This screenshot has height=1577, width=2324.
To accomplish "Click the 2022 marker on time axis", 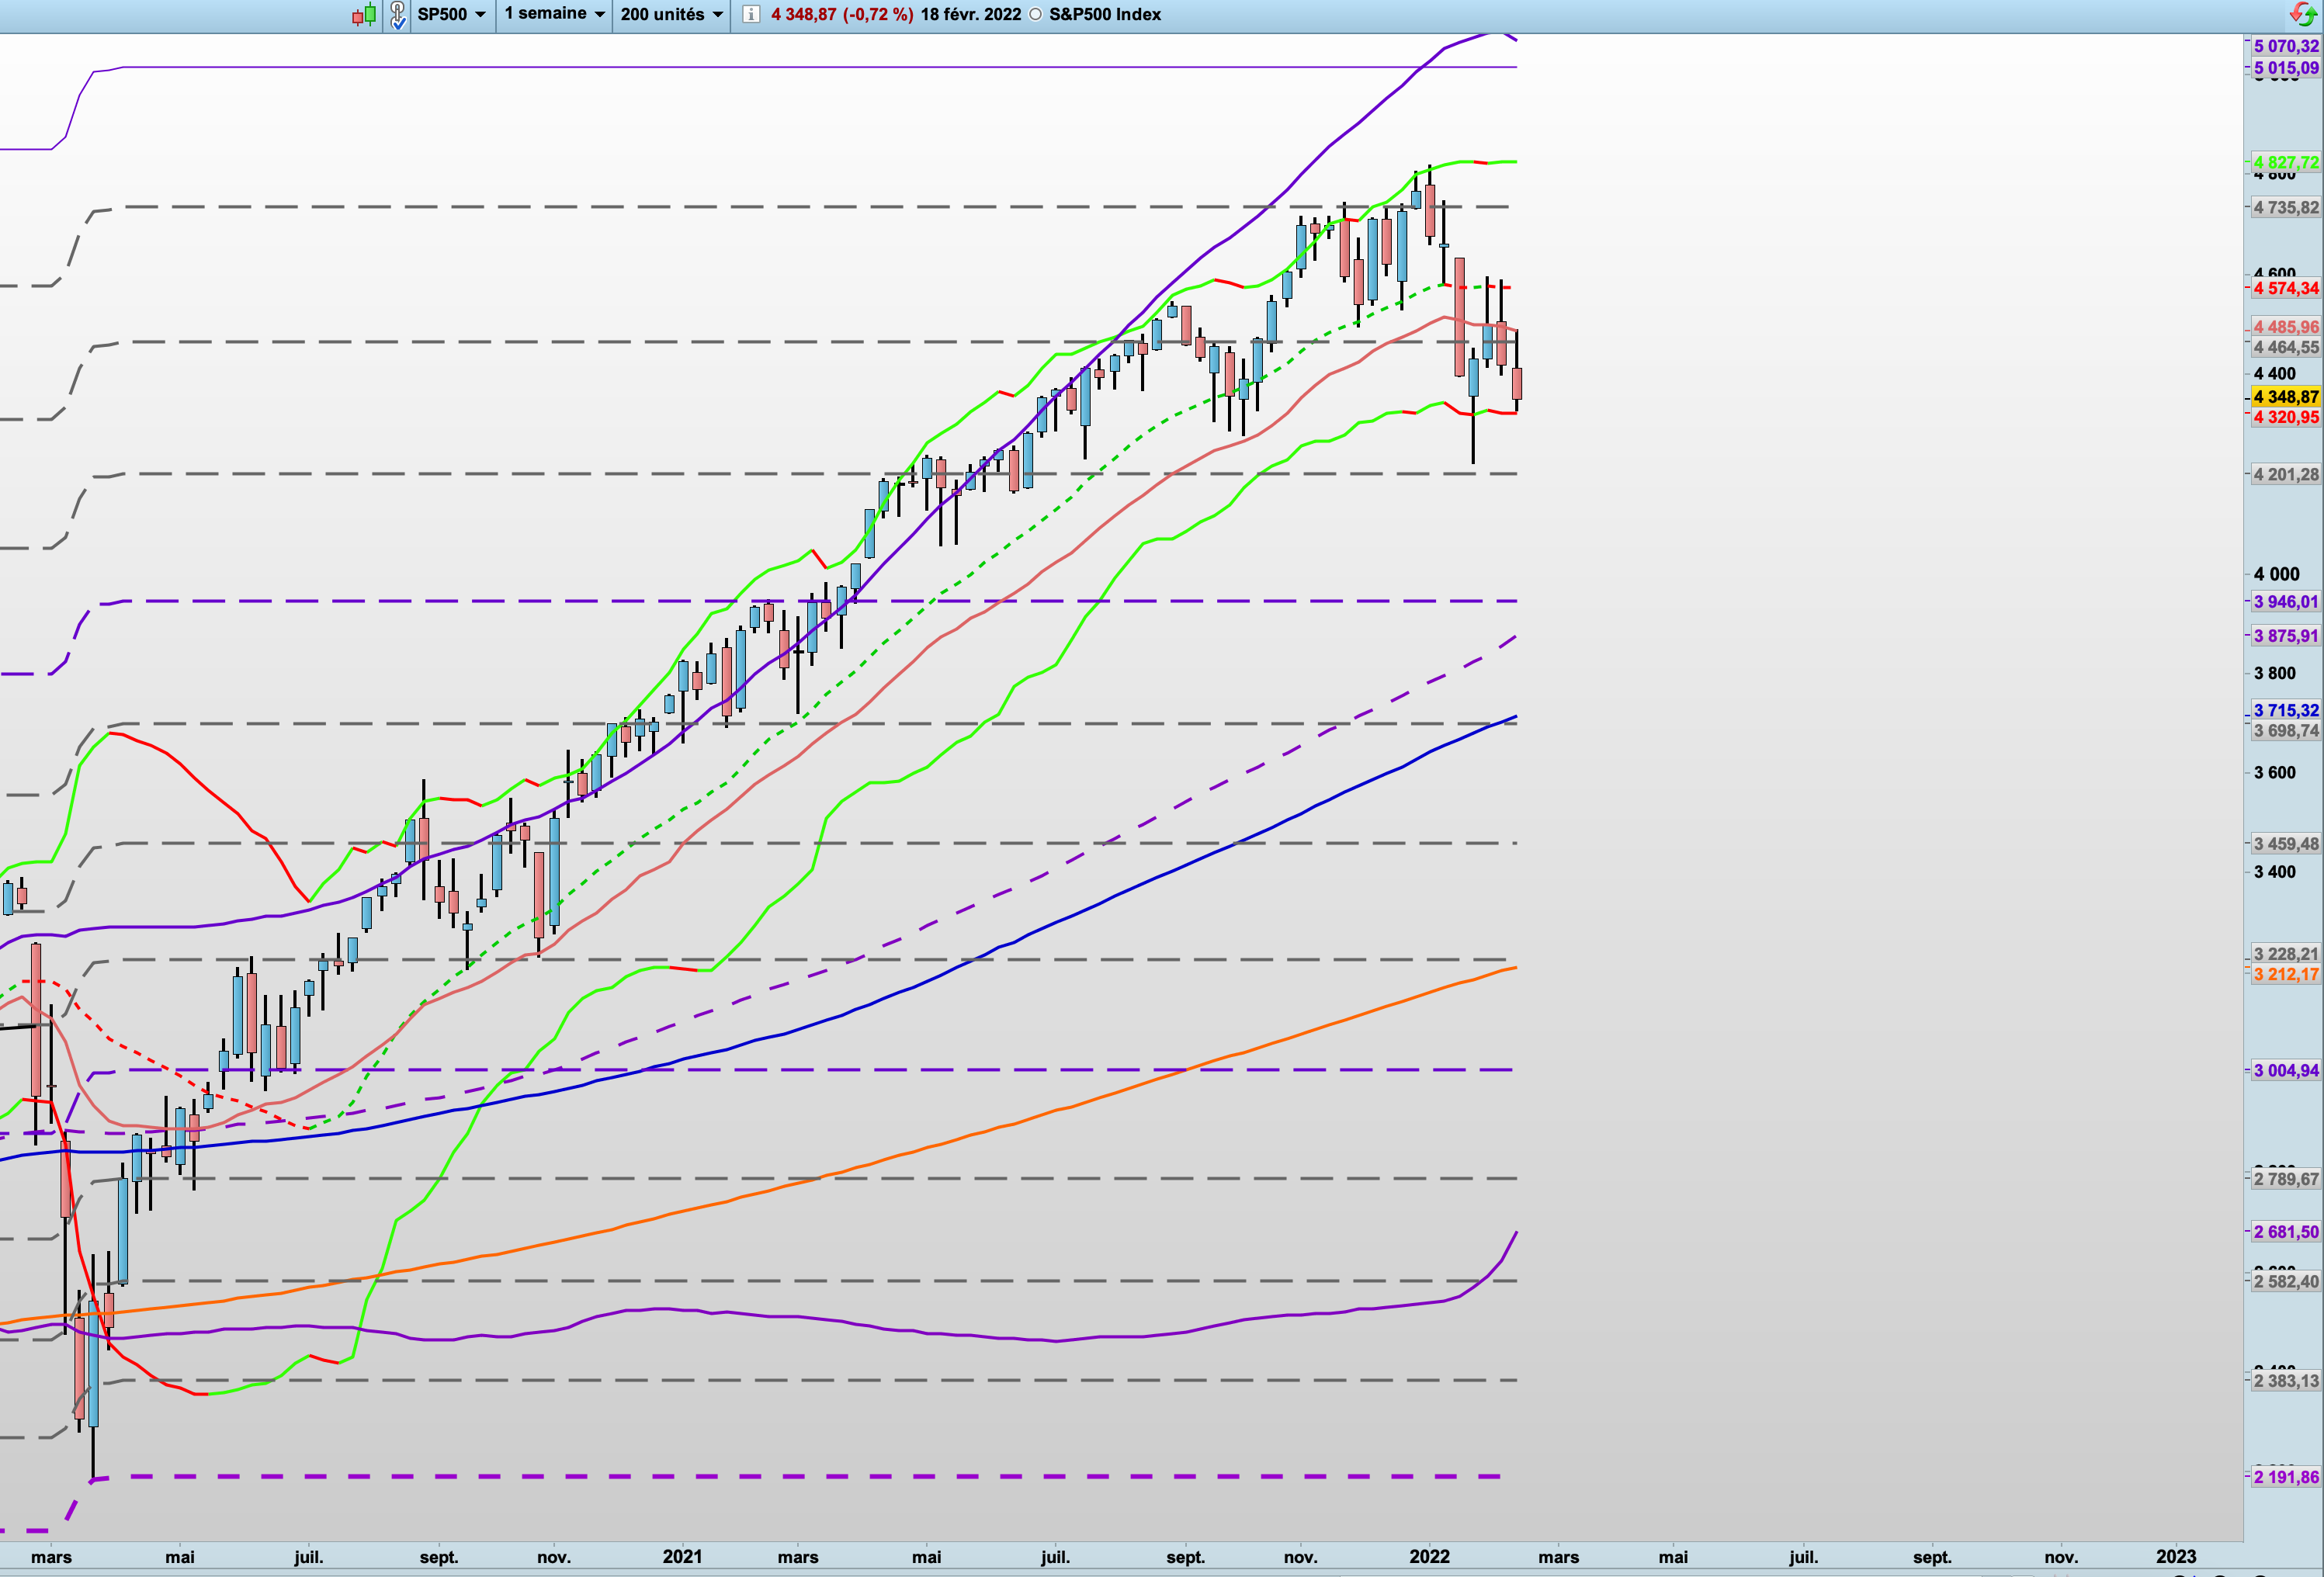I will pos(1429,1557).
